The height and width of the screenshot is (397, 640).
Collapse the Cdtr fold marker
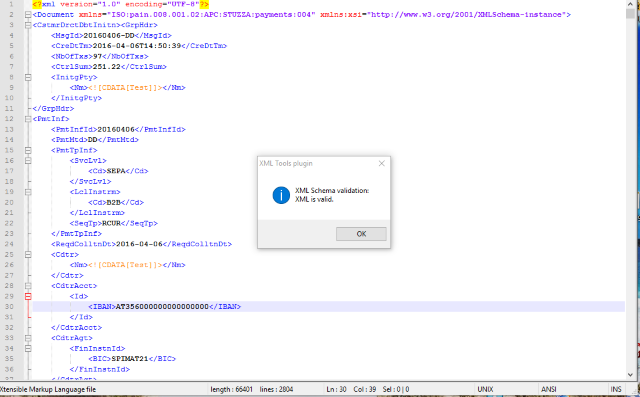(x=28, y=255)
